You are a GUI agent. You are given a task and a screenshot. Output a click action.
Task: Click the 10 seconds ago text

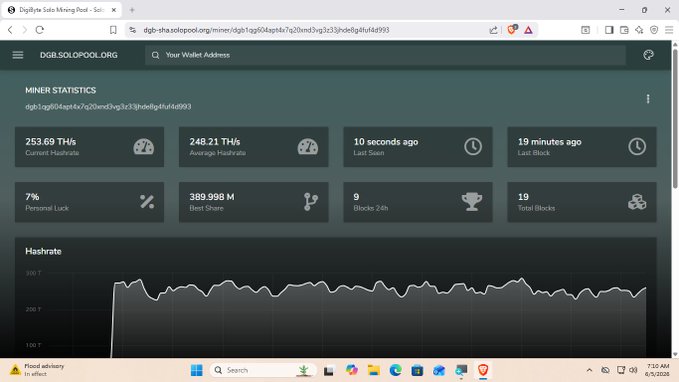[386, 142]
